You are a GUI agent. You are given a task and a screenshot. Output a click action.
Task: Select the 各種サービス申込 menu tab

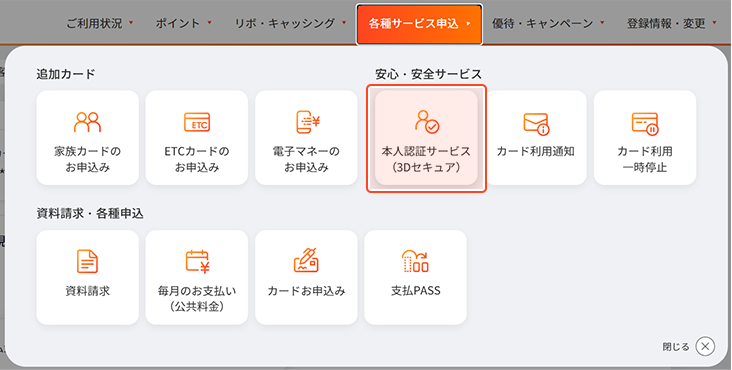pyautogui.click(x=419, y=24)
